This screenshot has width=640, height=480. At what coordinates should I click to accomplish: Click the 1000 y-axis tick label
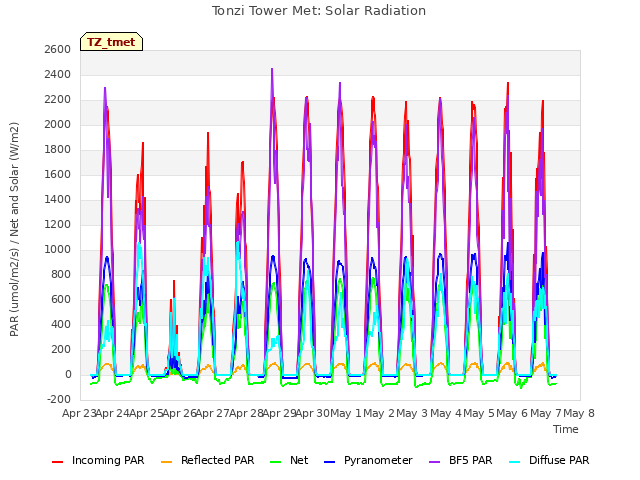point(58,249)
